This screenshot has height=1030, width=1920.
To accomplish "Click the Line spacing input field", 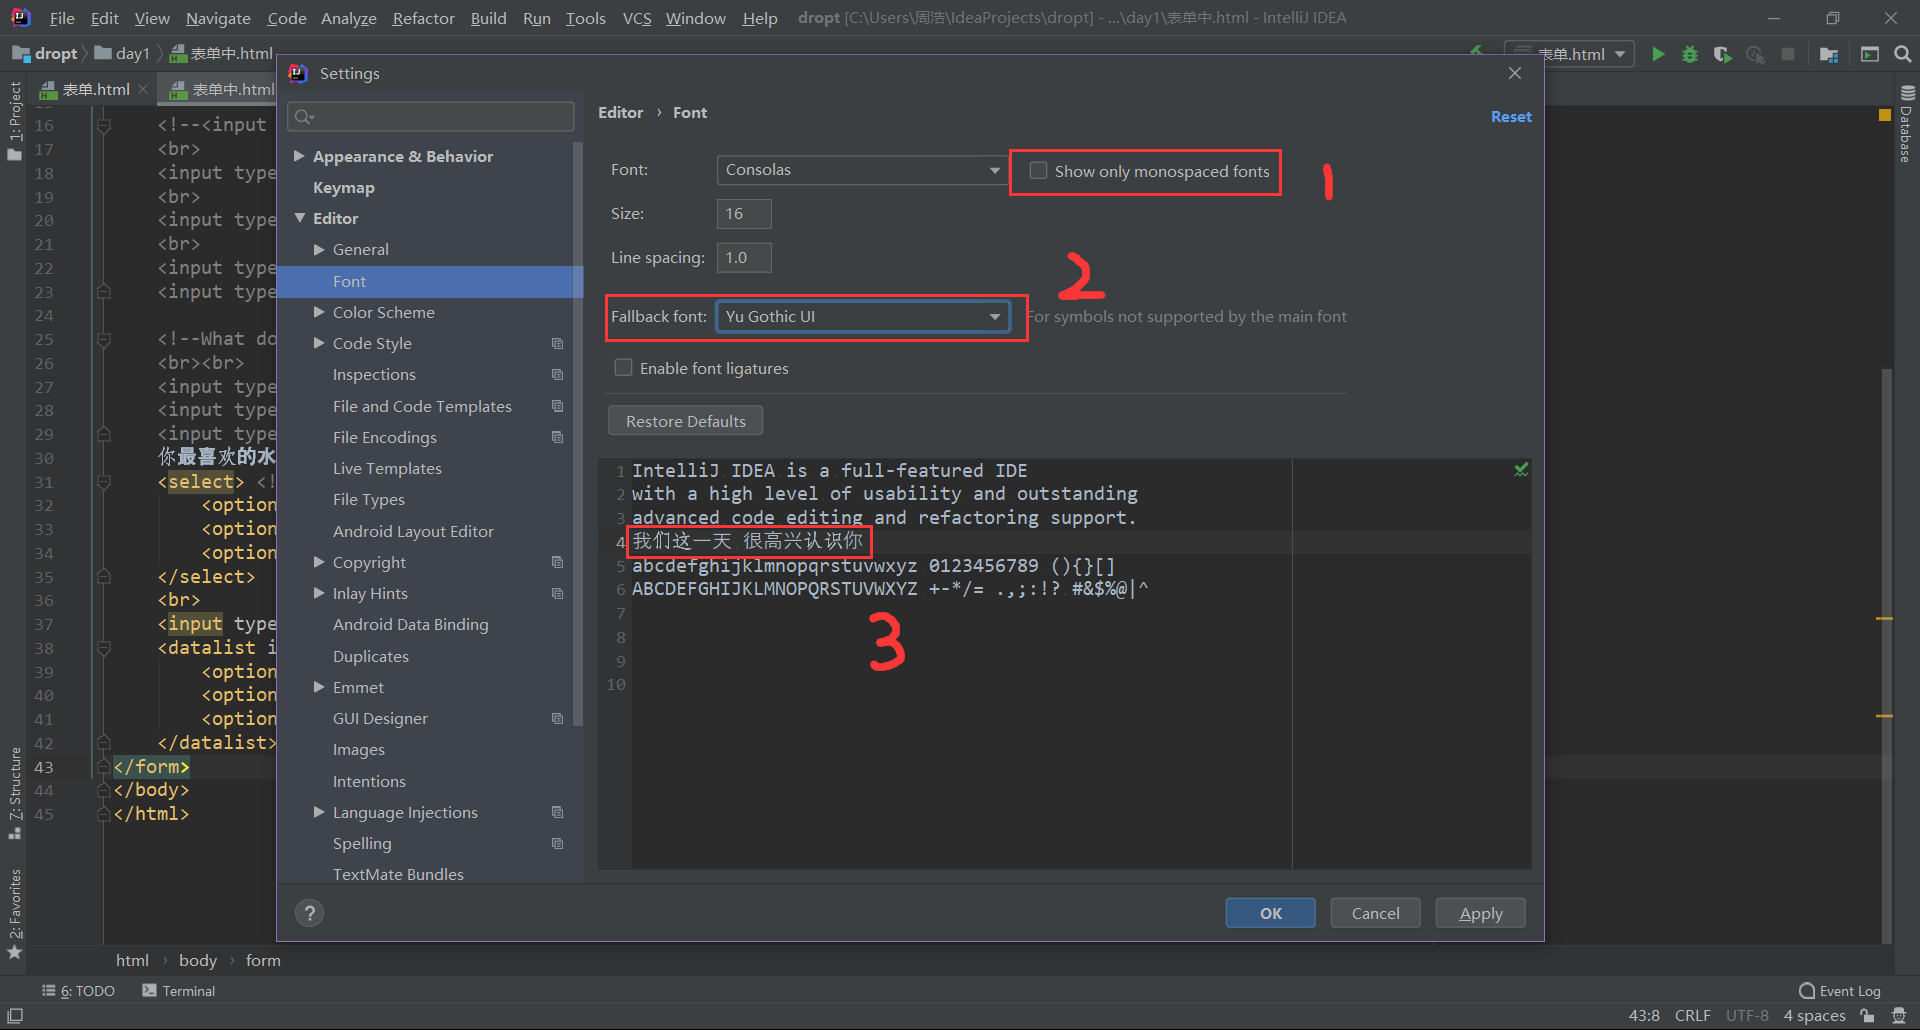I will 744,258.
